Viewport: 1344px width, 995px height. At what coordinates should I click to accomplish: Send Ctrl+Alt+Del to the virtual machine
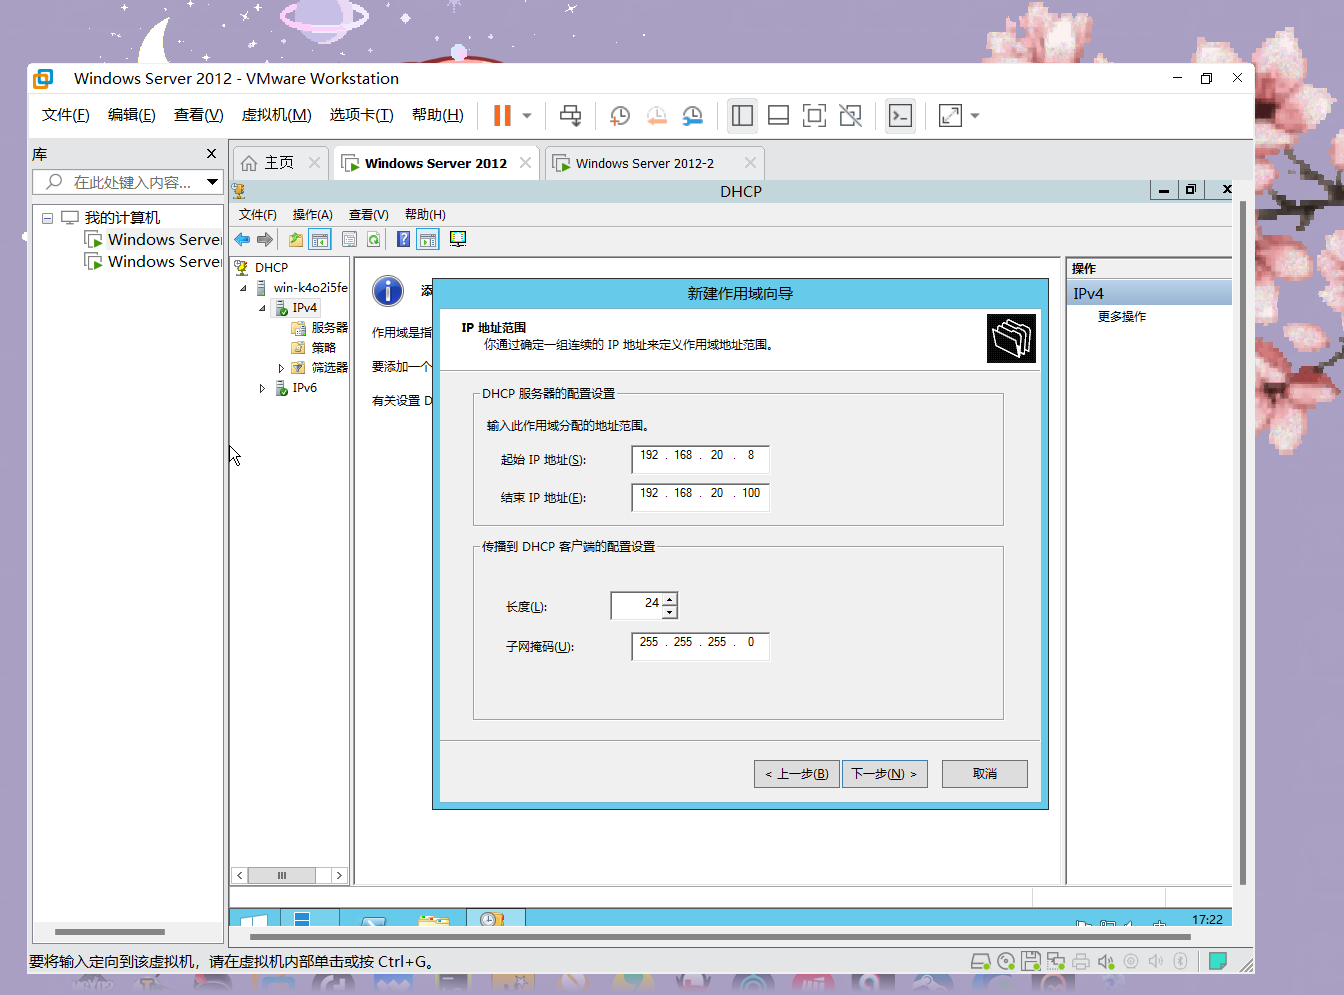[x=570, y=116]
